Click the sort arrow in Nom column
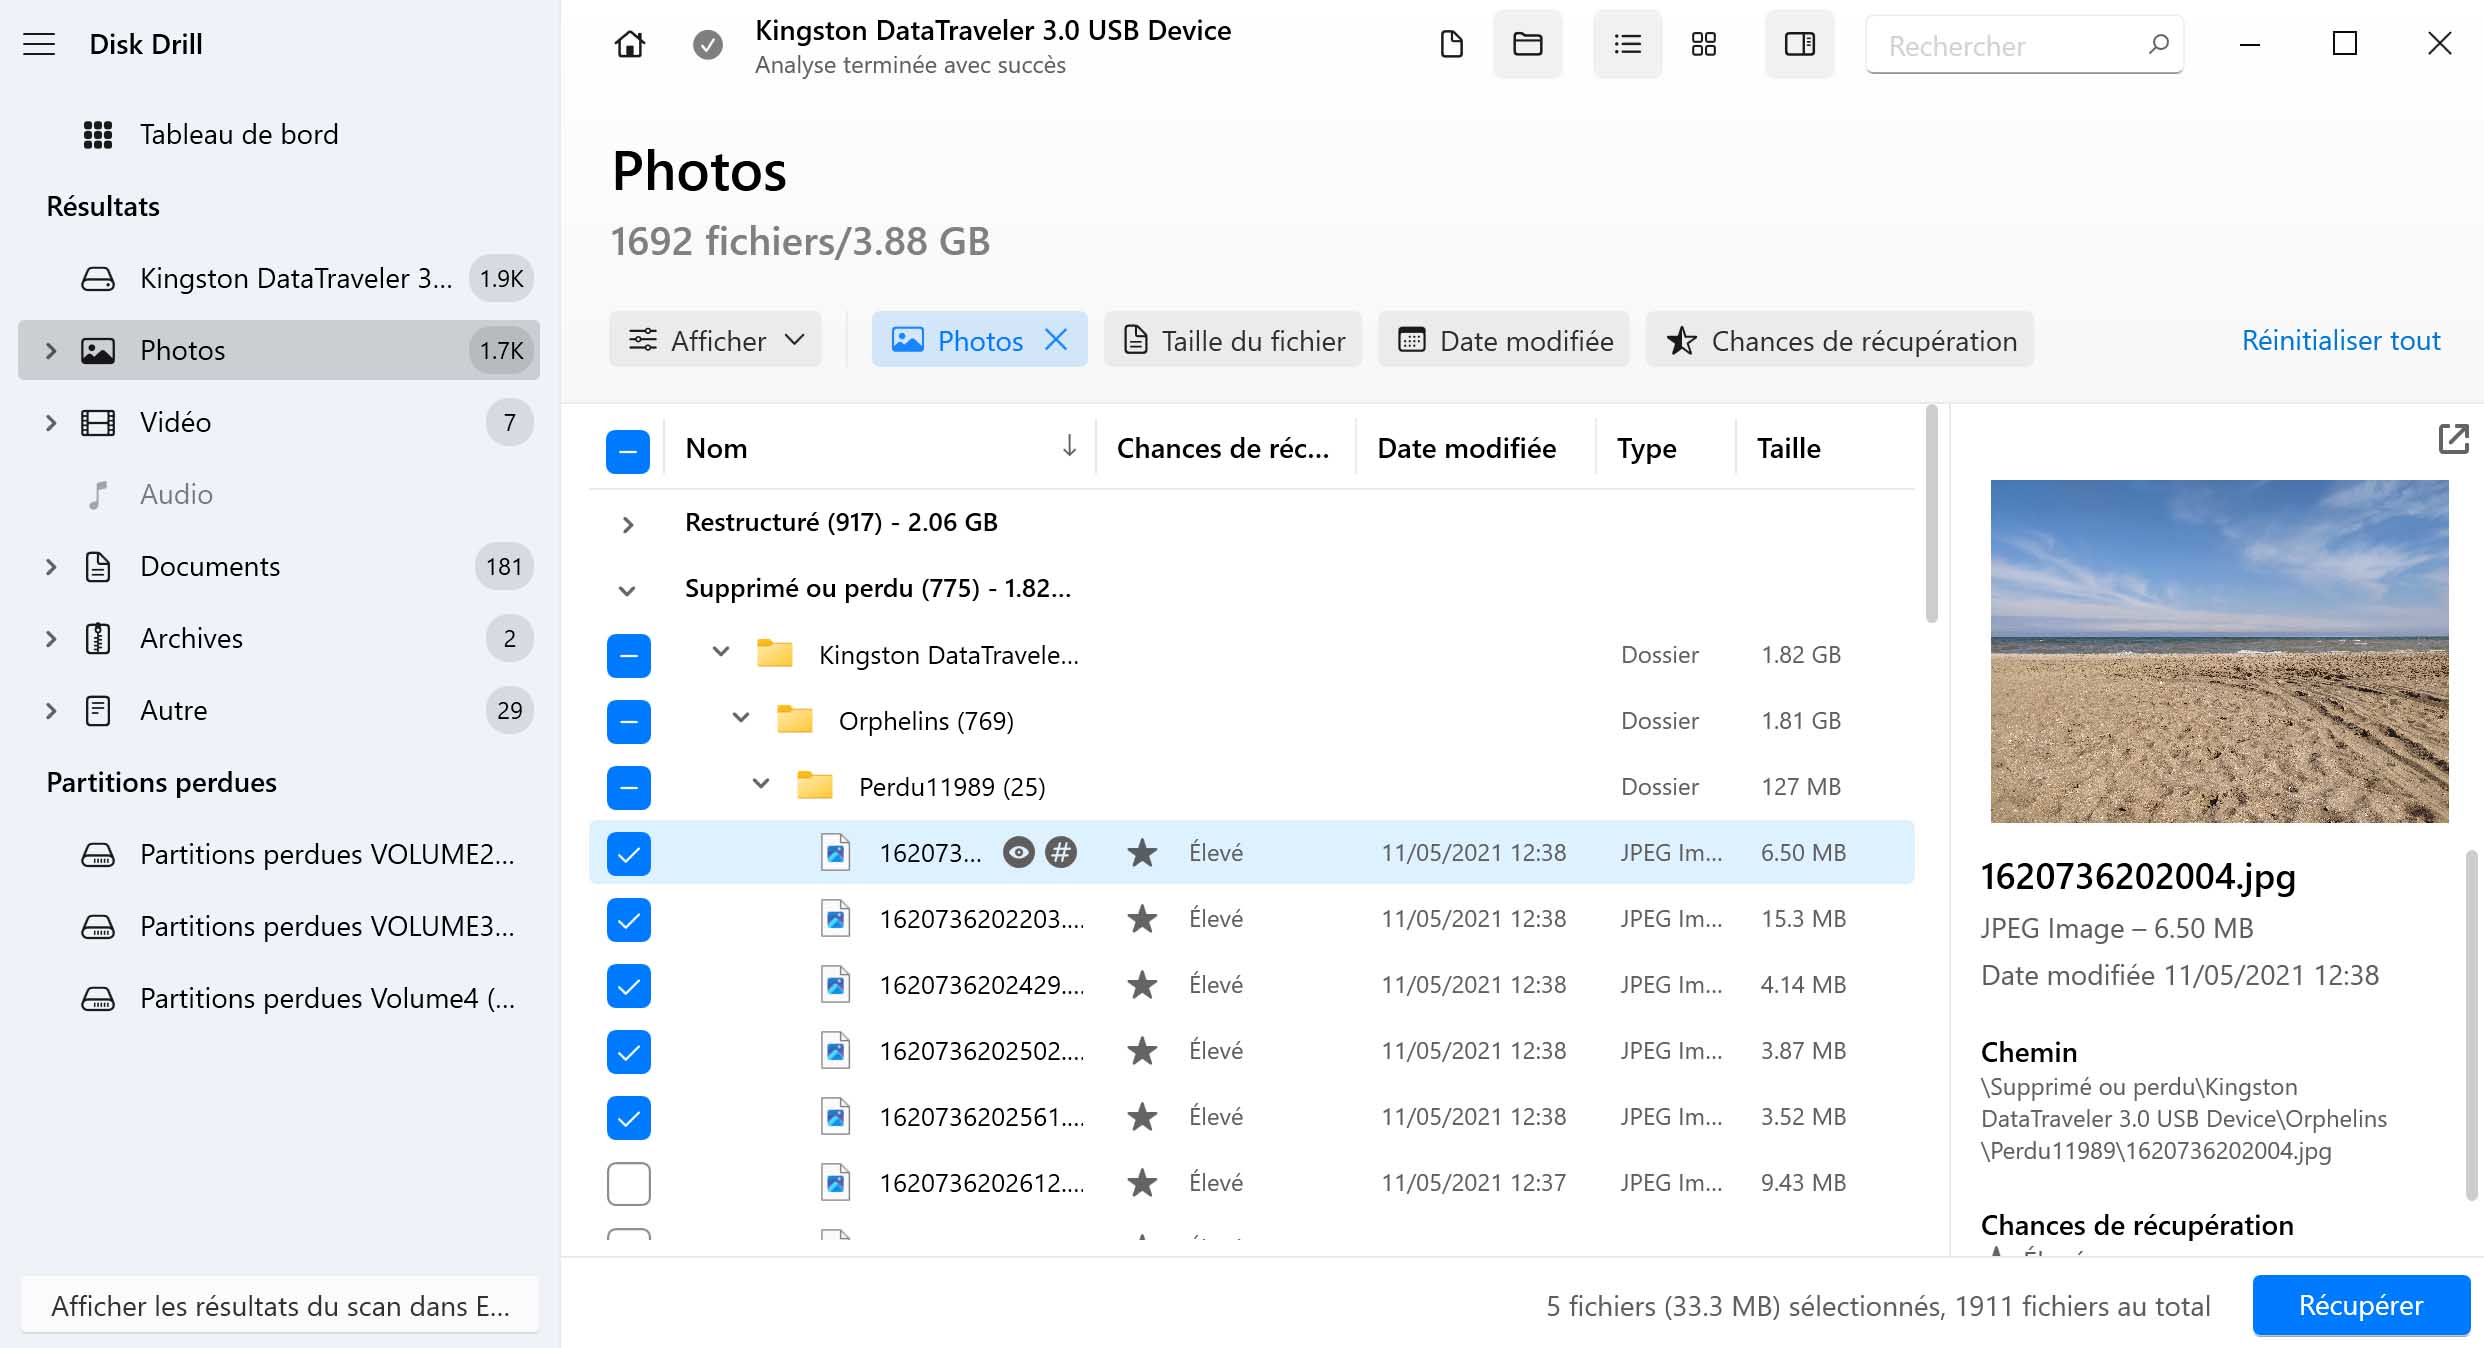The image size is (2484, 1348). tap(1069, 446)
